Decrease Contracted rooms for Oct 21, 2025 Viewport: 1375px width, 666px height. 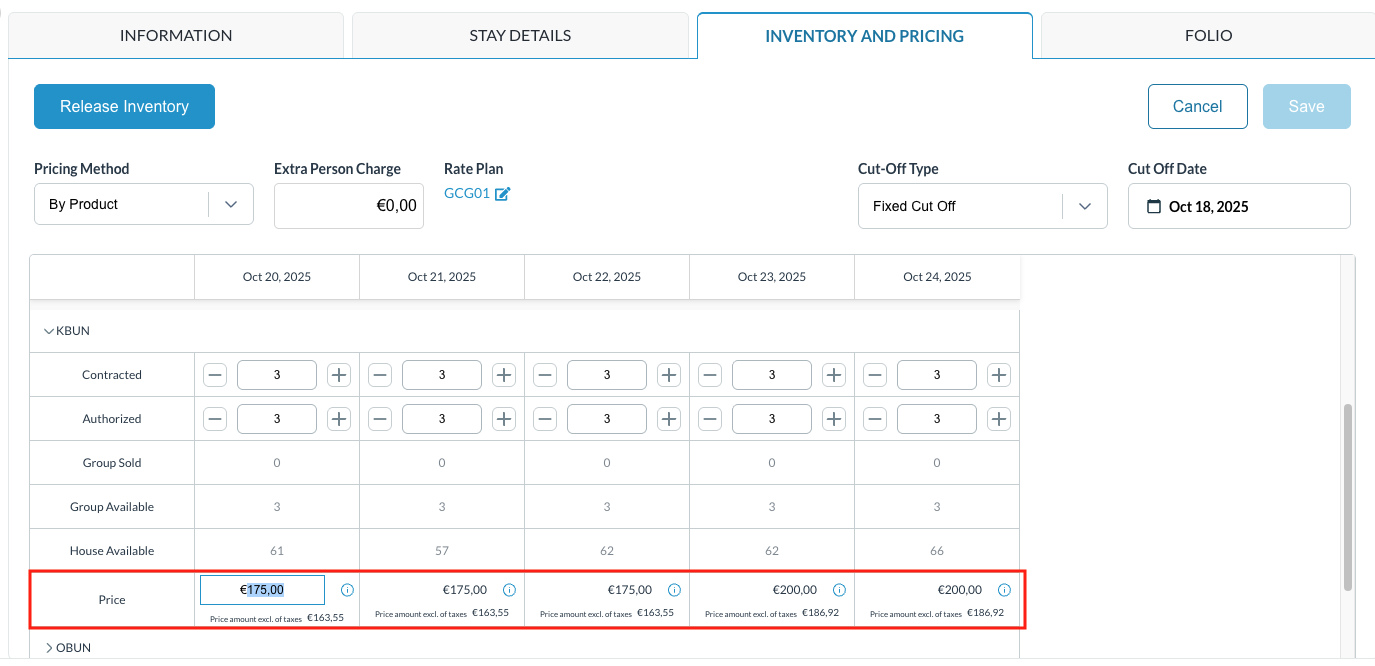pyautogui.click(x=380, y=375)
